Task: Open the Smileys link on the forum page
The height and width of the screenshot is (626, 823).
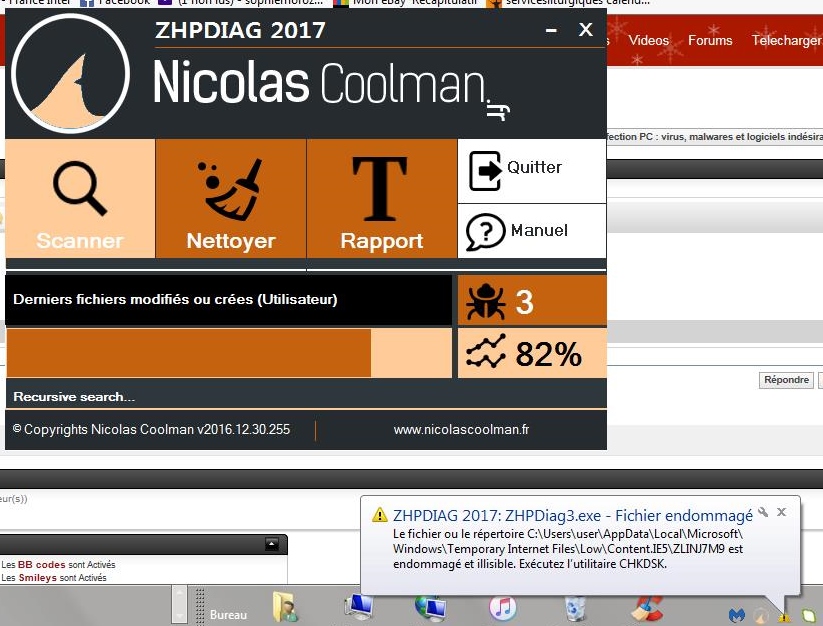Action: click(x=38, y=578)
